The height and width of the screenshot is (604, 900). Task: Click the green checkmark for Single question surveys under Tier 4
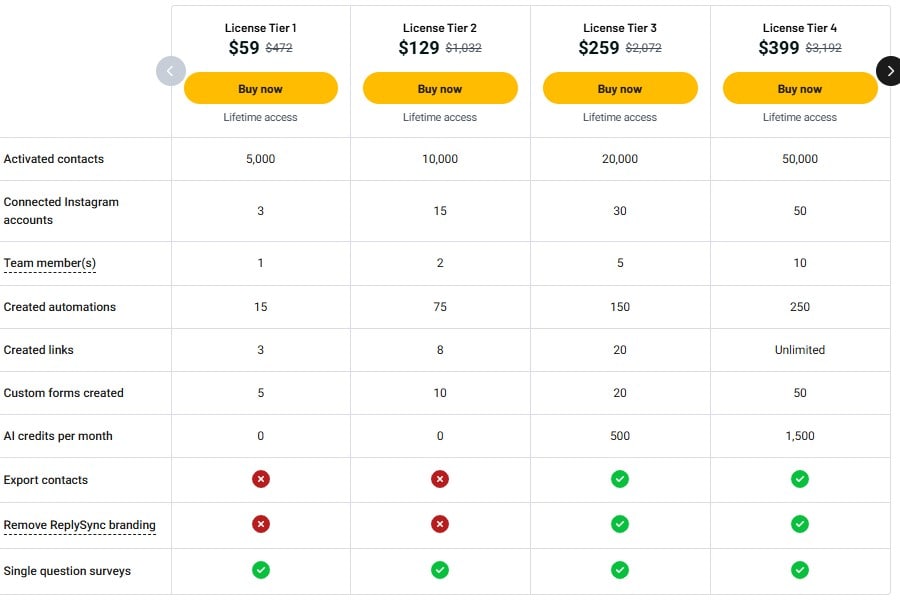pos(800,569)
